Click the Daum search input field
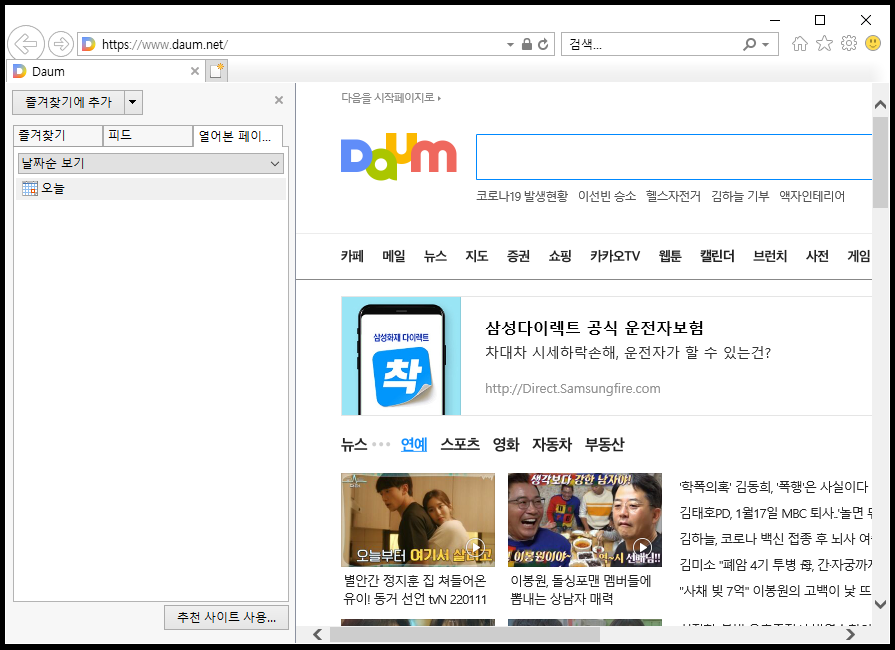This screenshot has height=650, width=895. pyautogui.click(x=674, y=157)
